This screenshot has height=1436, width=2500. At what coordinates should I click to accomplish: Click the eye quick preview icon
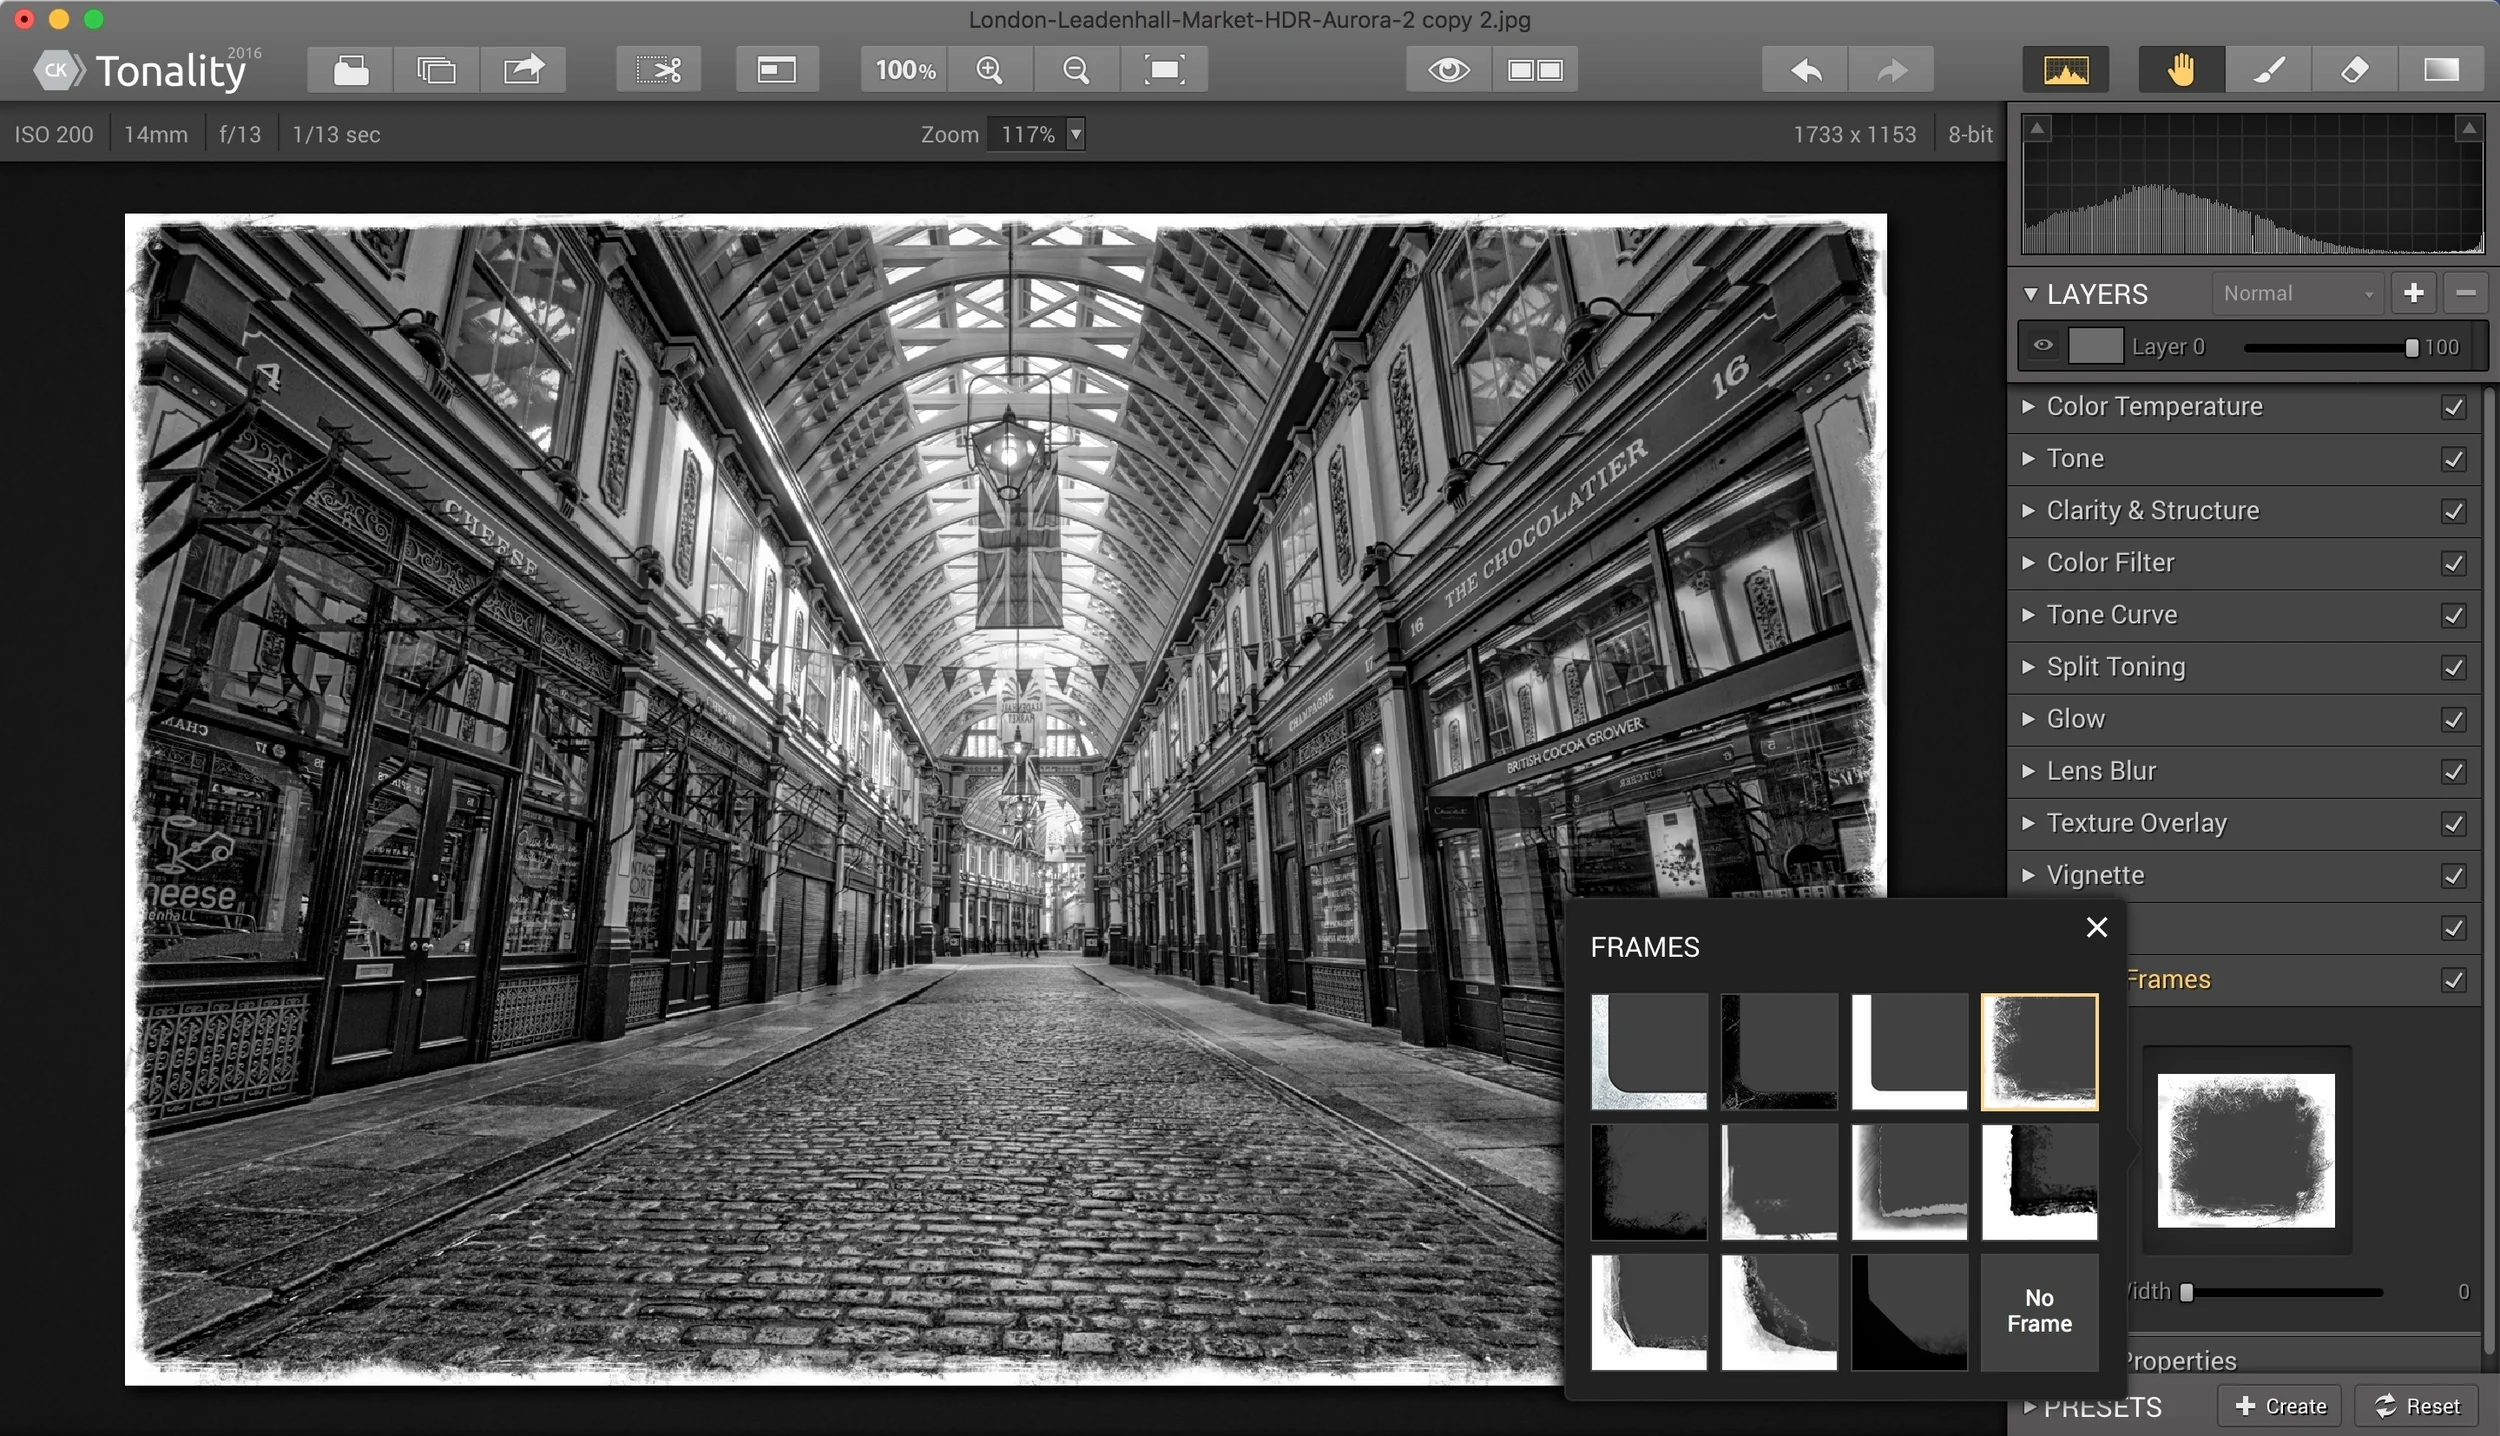1448,70
